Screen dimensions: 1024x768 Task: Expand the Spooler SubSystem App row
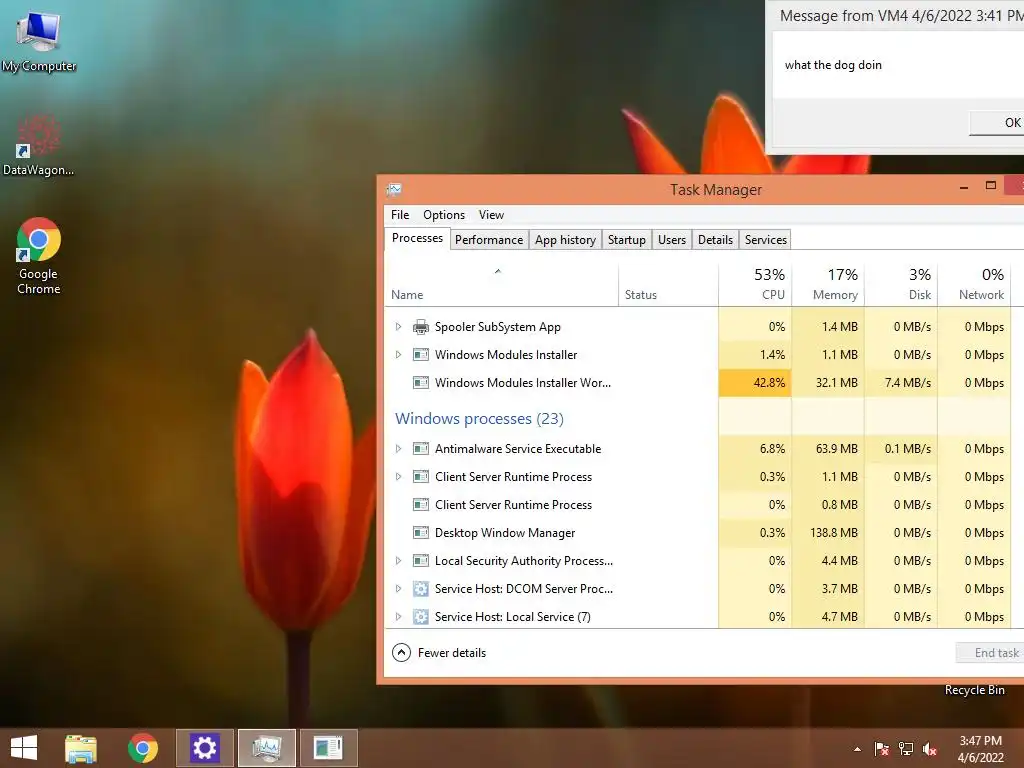[398, 327]
